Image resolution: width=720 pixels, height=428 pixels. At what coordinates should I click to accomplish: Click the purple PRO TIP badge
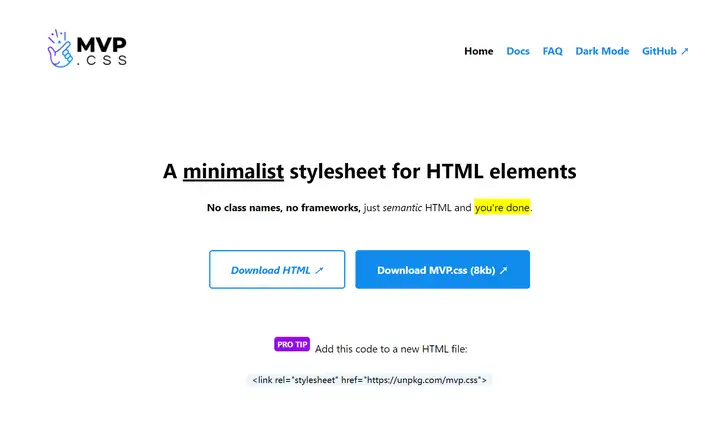292,344
